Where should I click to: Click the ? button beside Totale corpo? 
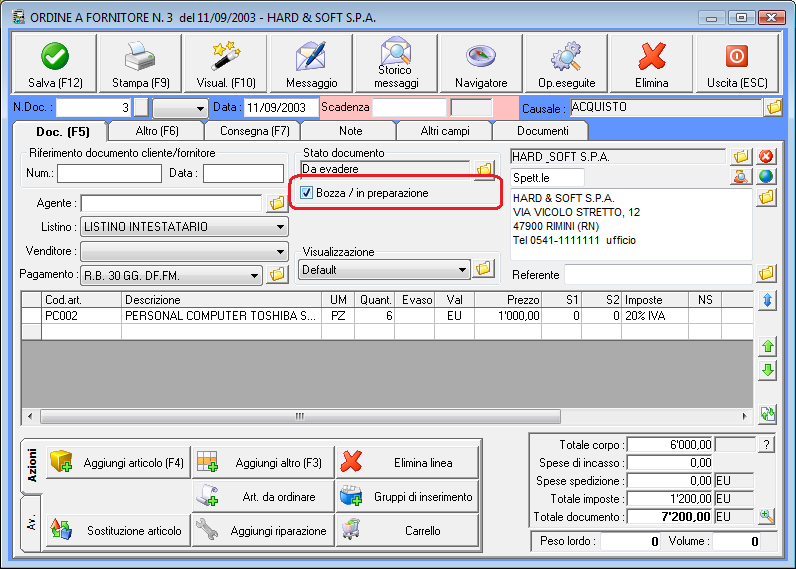pos(766,445)
